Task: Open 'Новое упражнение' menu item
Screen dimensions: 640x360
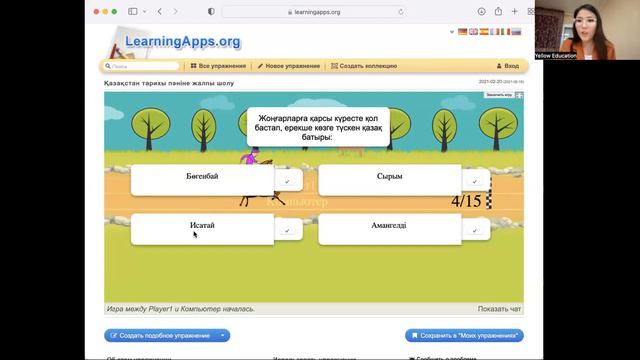Action: (289, 66)
